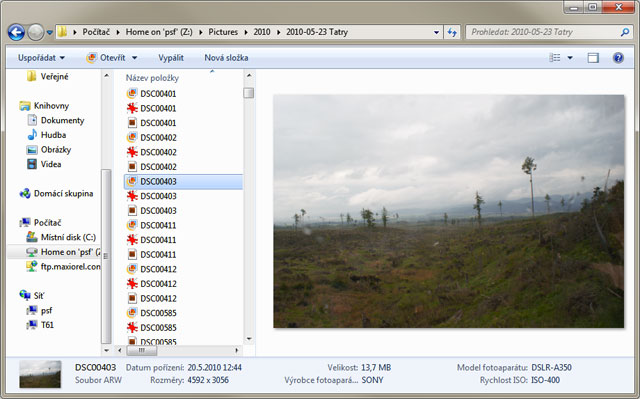Open the Hudba library
Viewport: 640px width, 399px height.
click(47, 135)
